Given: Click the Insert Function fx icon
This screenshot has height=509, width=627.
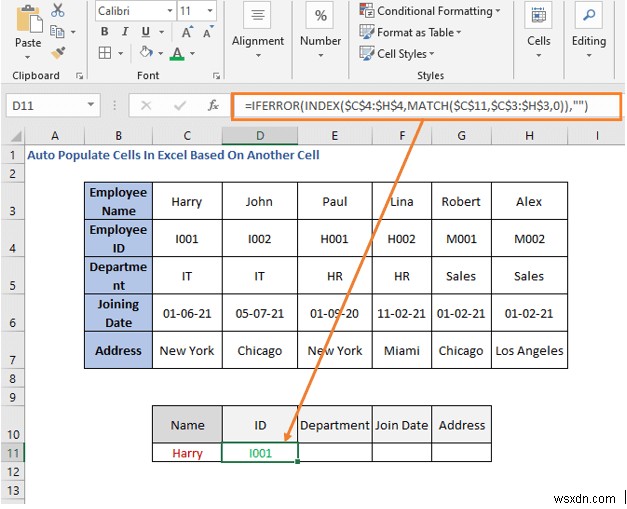Looking at the screenshot, I should click(x=213, y=106).
